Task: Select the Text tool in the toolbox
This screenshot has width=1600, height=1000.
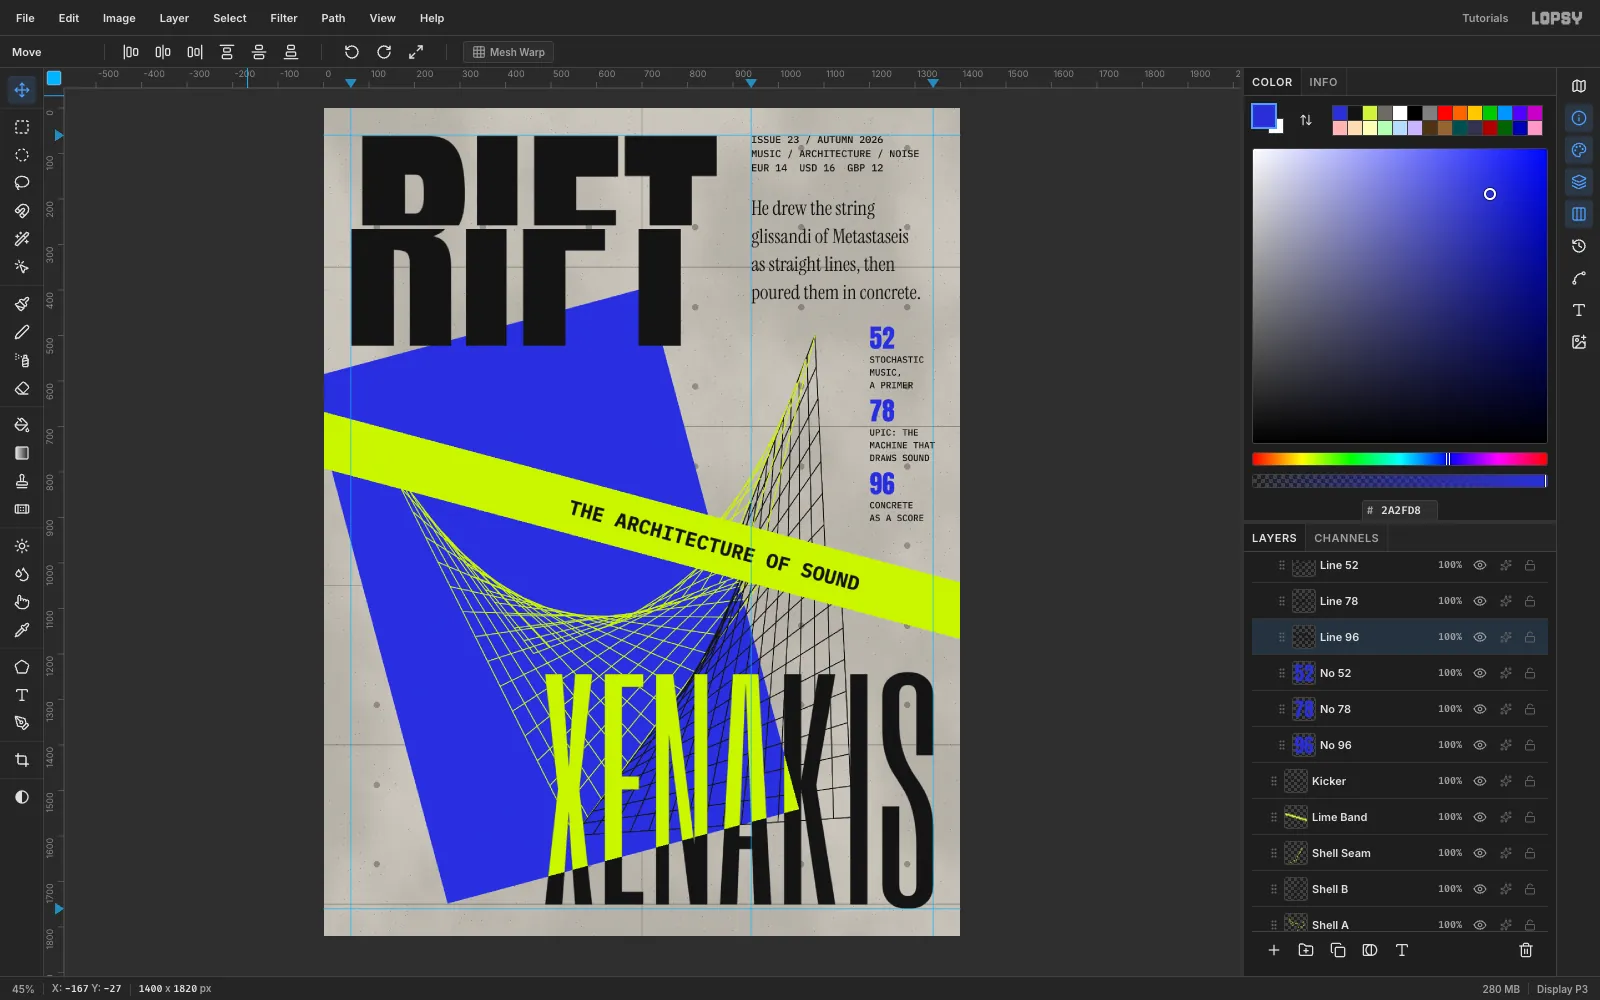Action: (22, 695)
